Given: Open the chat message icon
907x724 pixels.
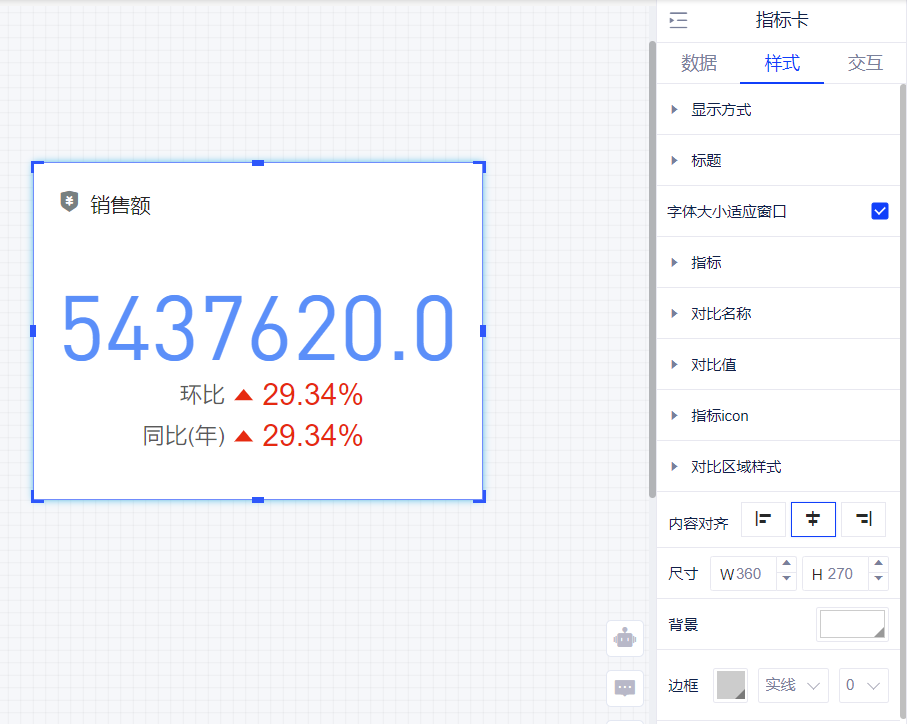Looking at the screenshot, I should pos(625,688).
